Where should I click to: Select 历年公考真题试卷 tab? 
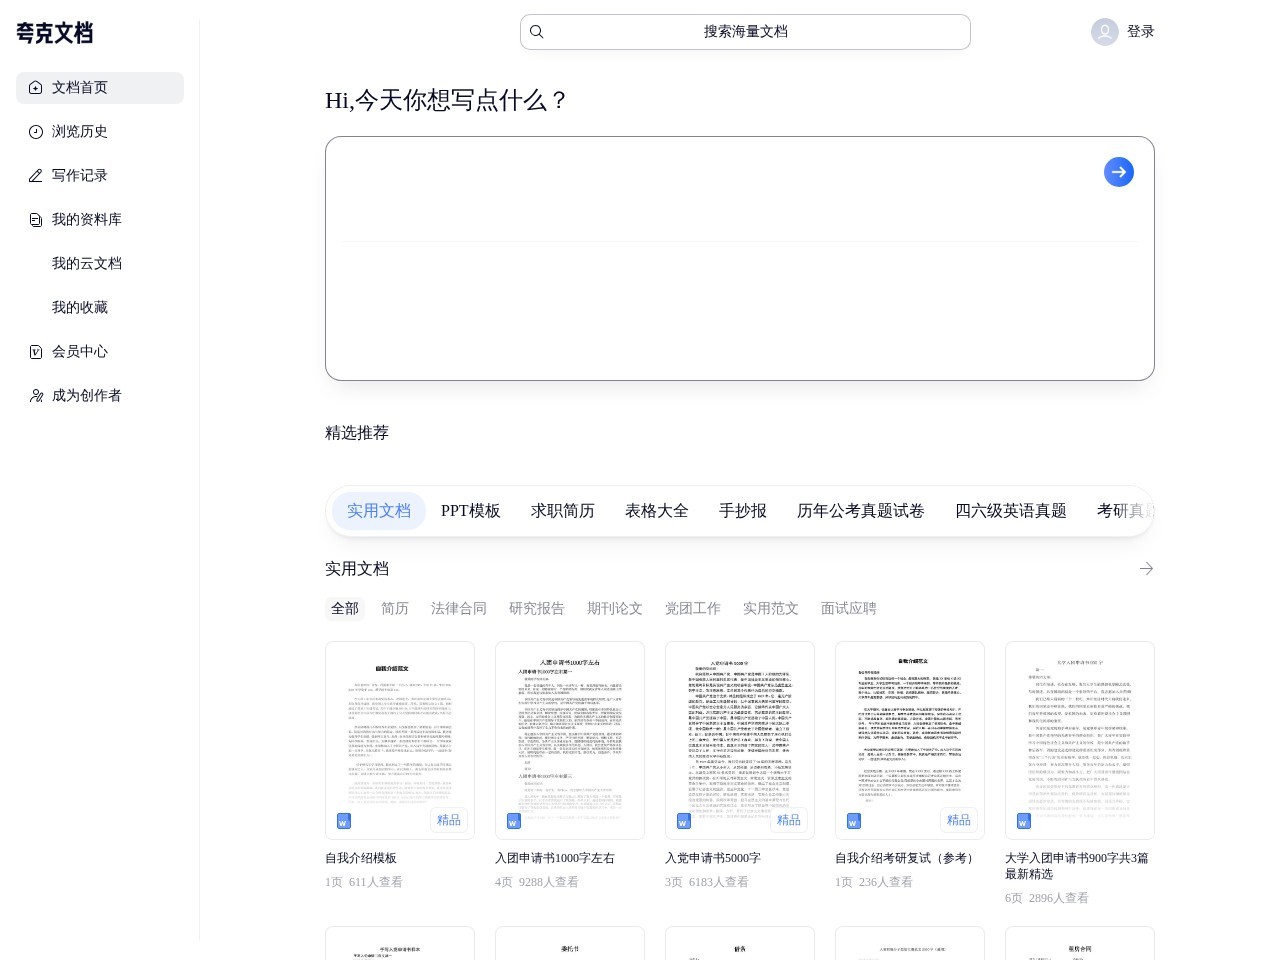[861, 511]
